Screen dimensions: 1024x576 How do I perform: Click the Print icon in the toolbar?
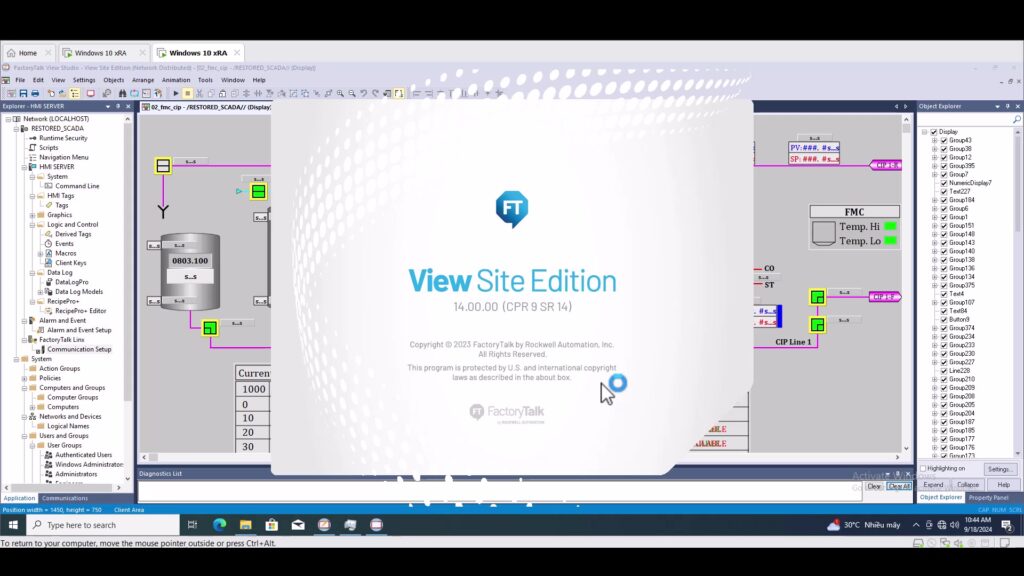(x=35, y=93)
